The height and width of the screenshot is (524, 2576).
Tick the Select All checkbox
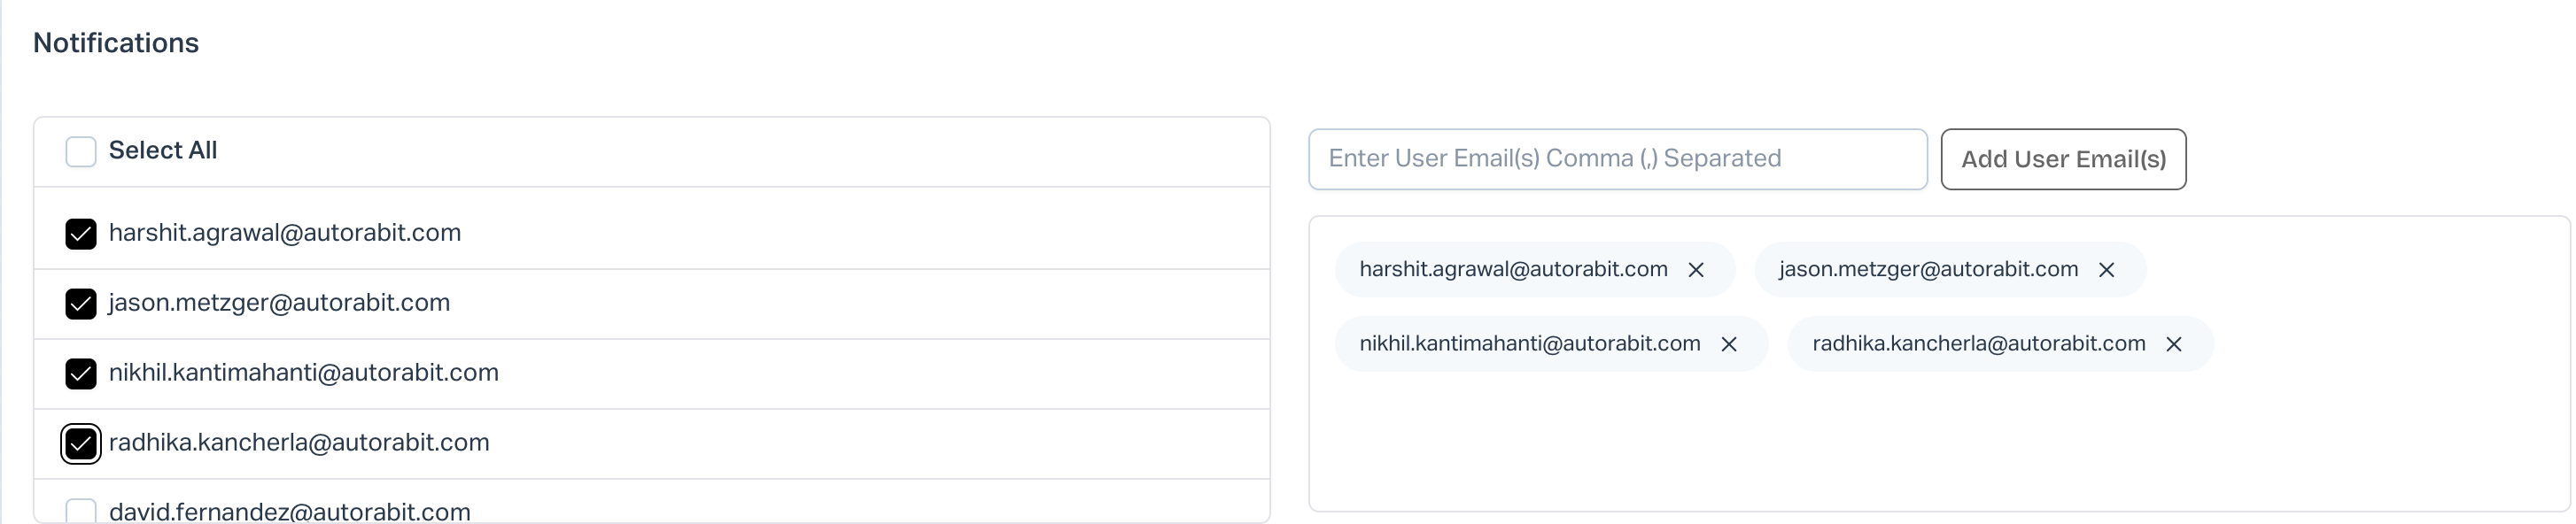click(x=81, y=152)
